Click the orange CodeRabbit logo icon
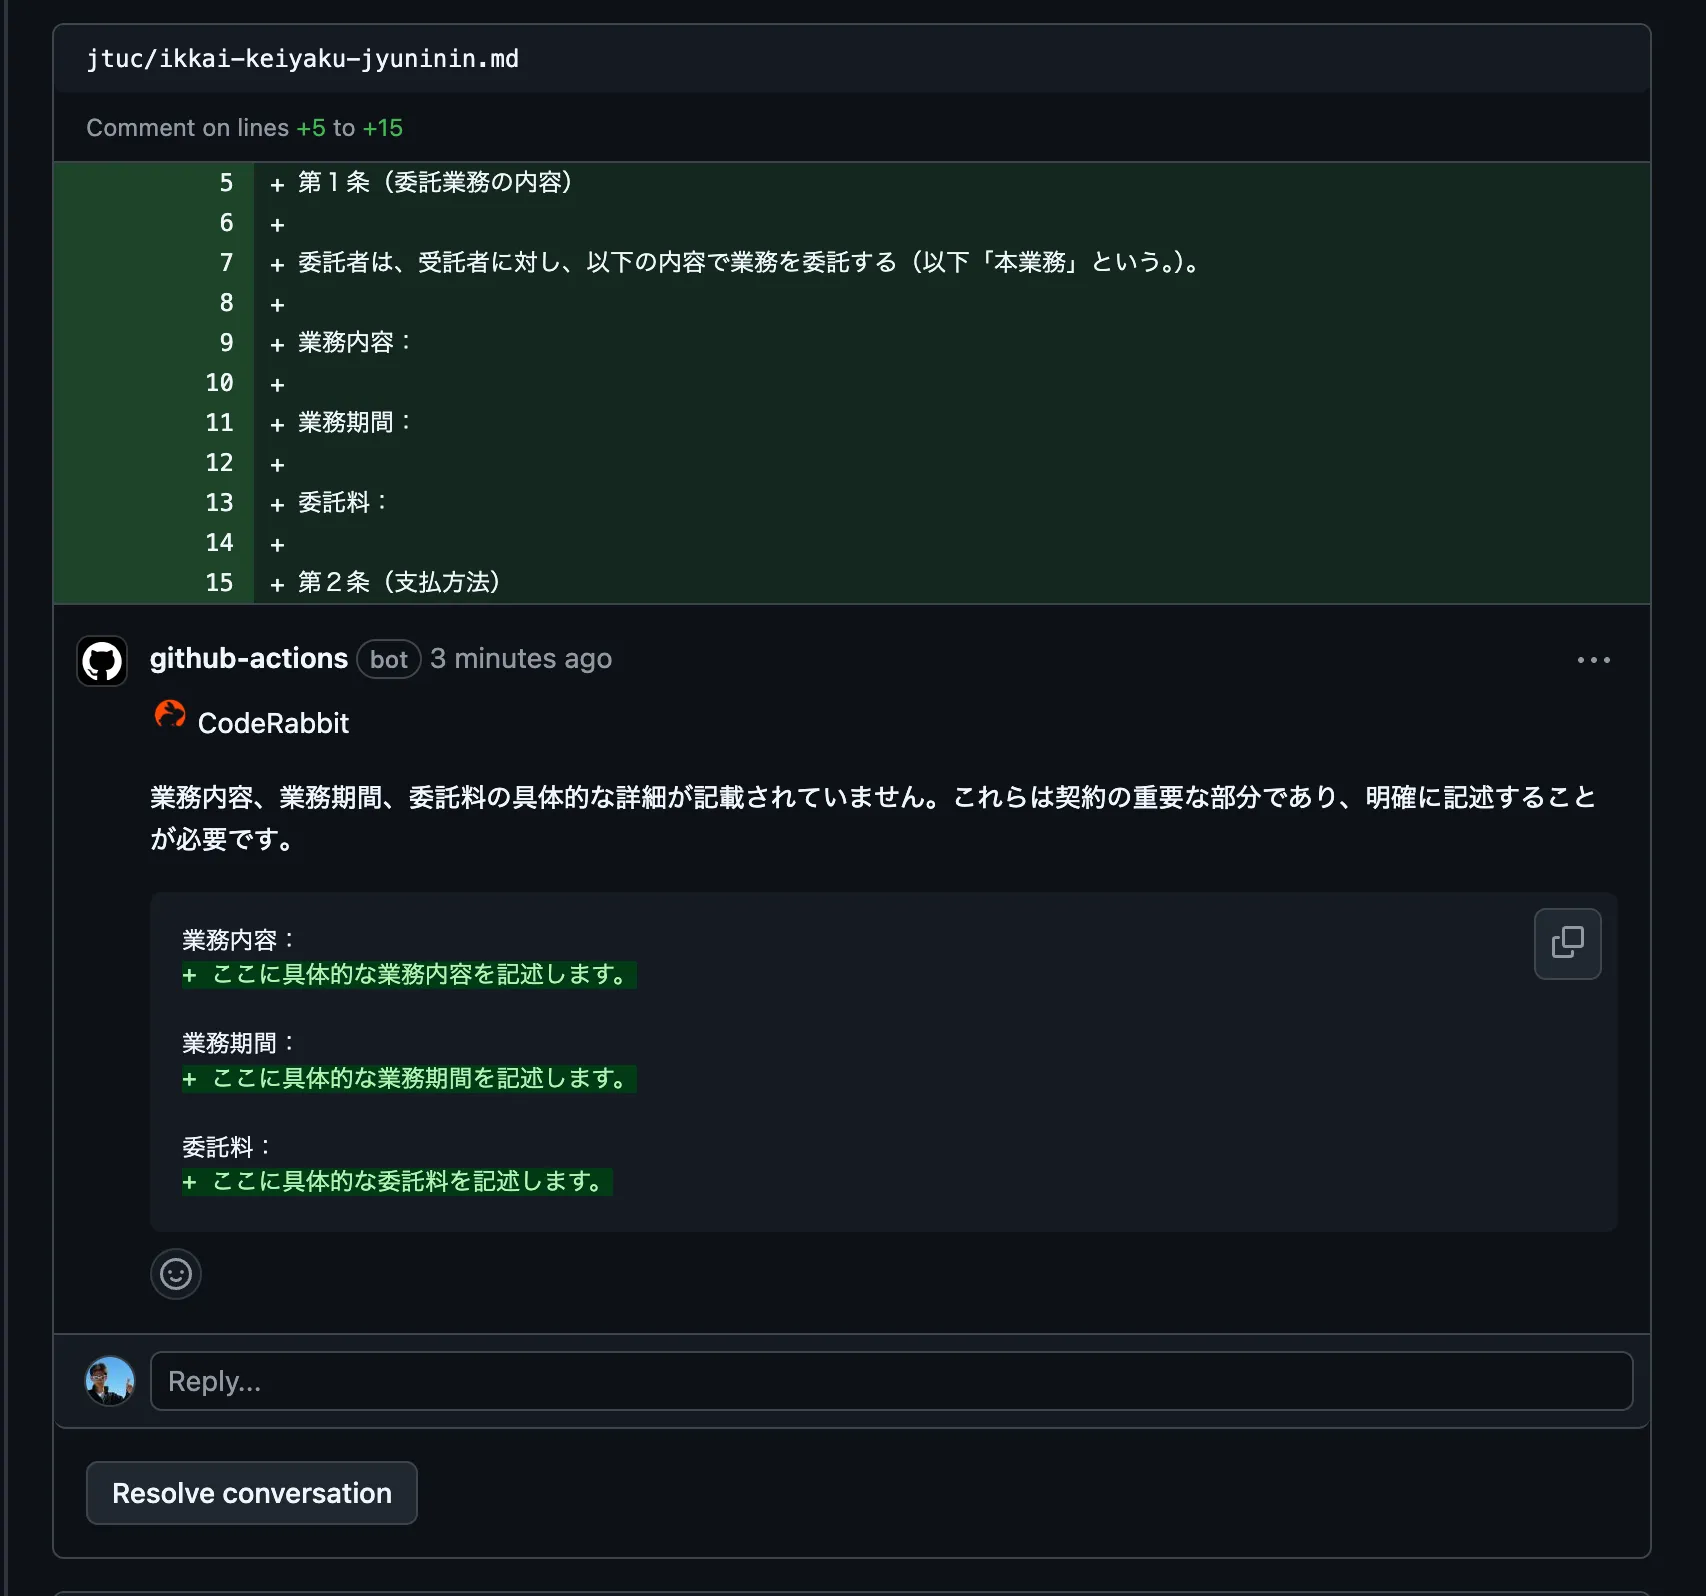 tap(170, 715)
